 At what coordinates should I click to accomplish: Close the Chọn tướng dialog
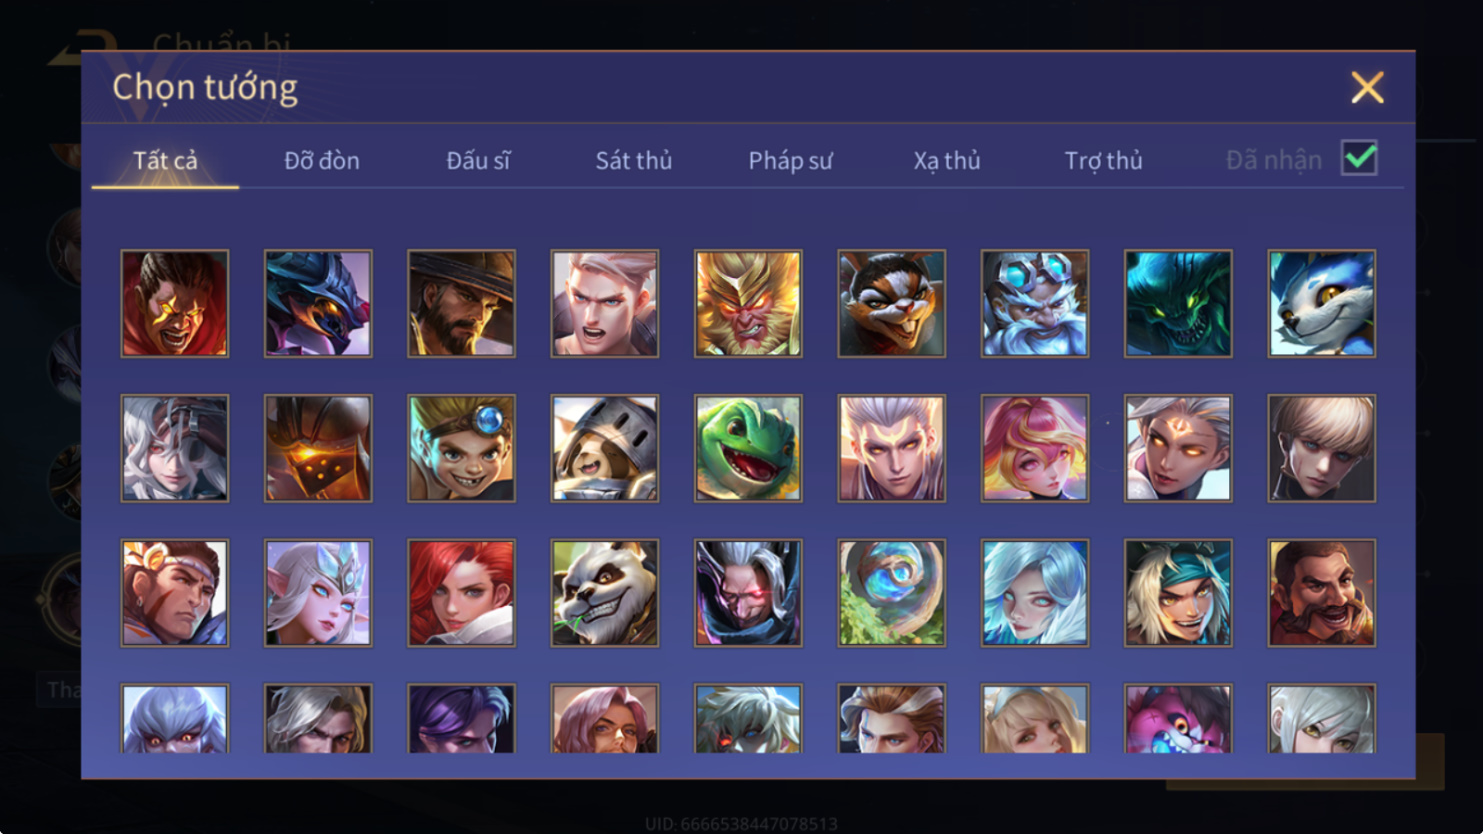coord(1367,87)
